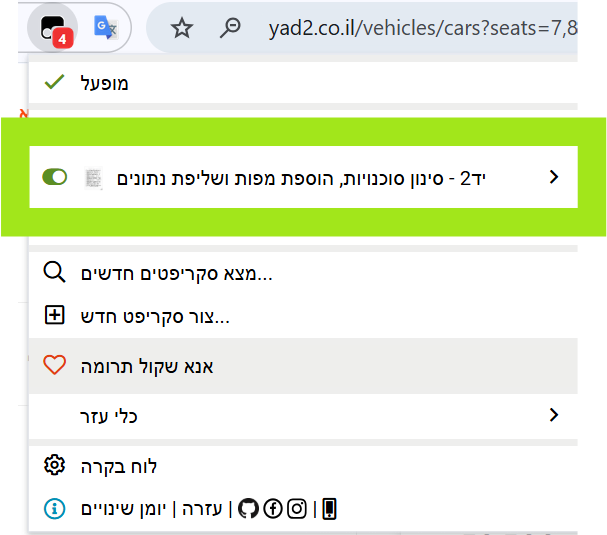
Task: Toggle the יד2 script on/off switch
Action: pos(55,177)
